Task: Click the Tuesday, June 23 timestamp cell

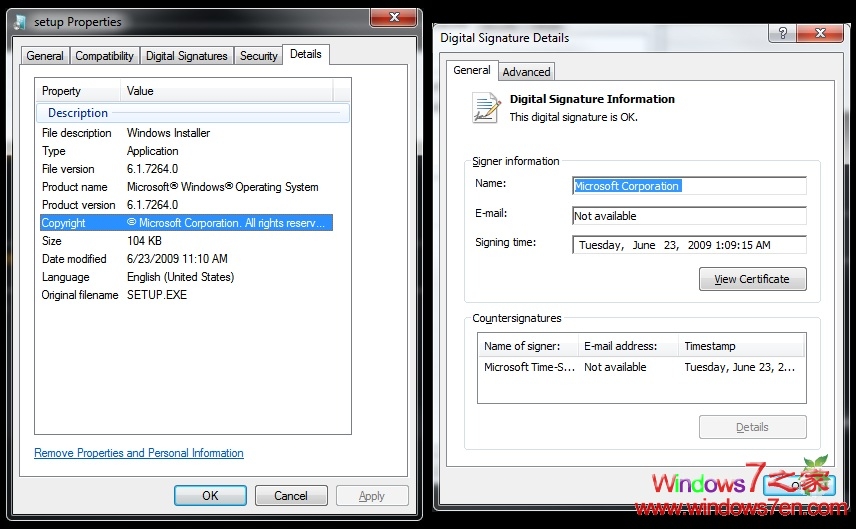Action: pyautogui.click(x=740, y=367)
